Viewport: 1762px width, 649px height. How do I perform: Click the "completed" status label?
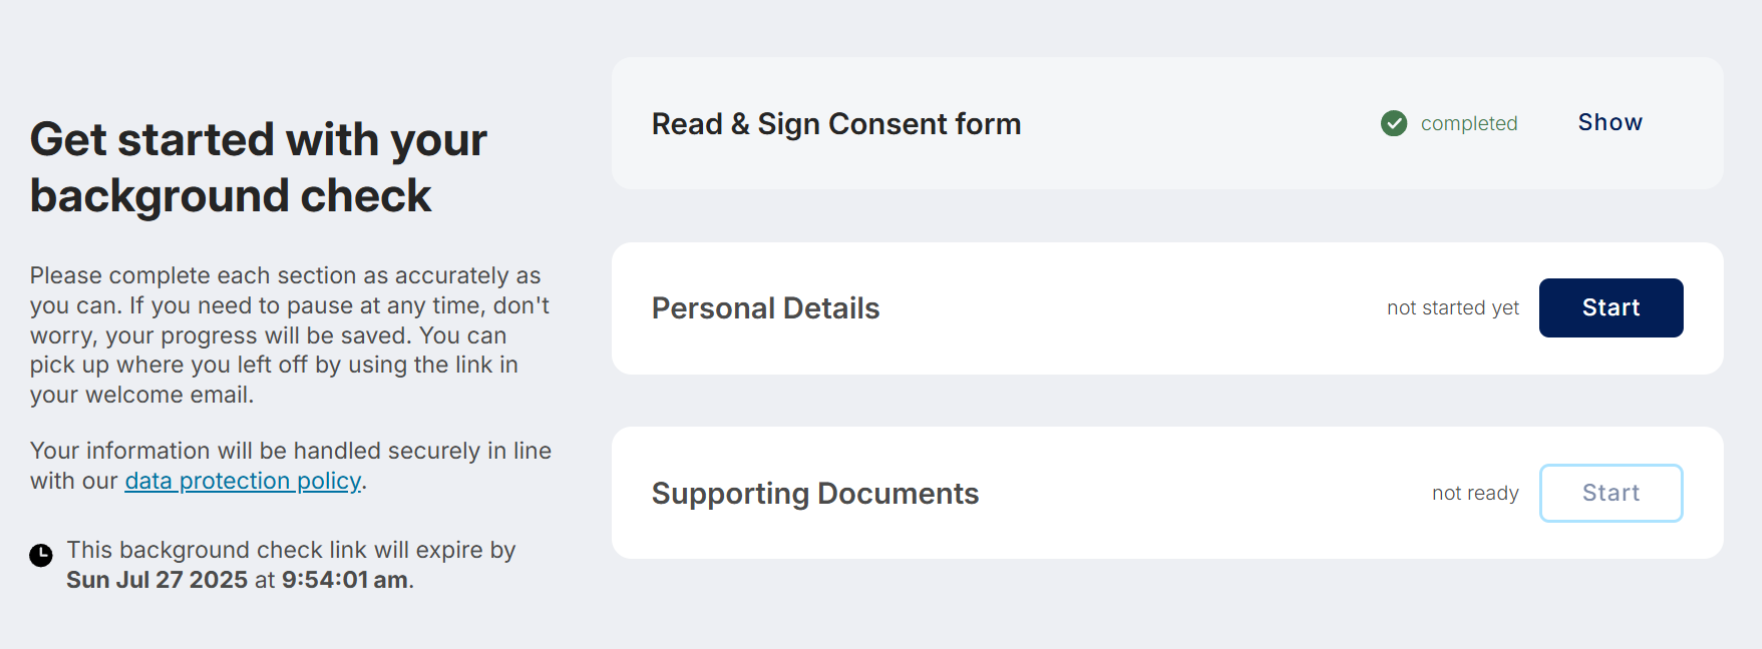(1468, 124)
